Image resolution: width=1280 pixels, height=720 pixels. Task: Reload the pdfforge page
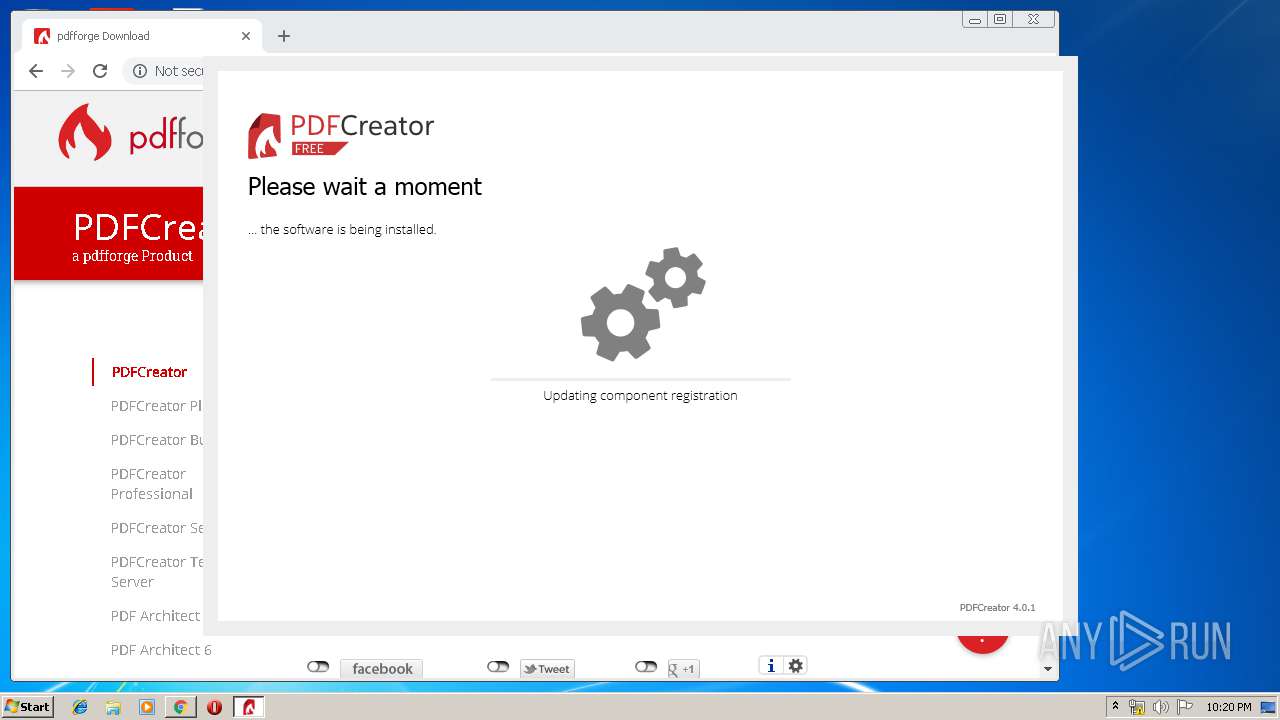tap(100, 71)
